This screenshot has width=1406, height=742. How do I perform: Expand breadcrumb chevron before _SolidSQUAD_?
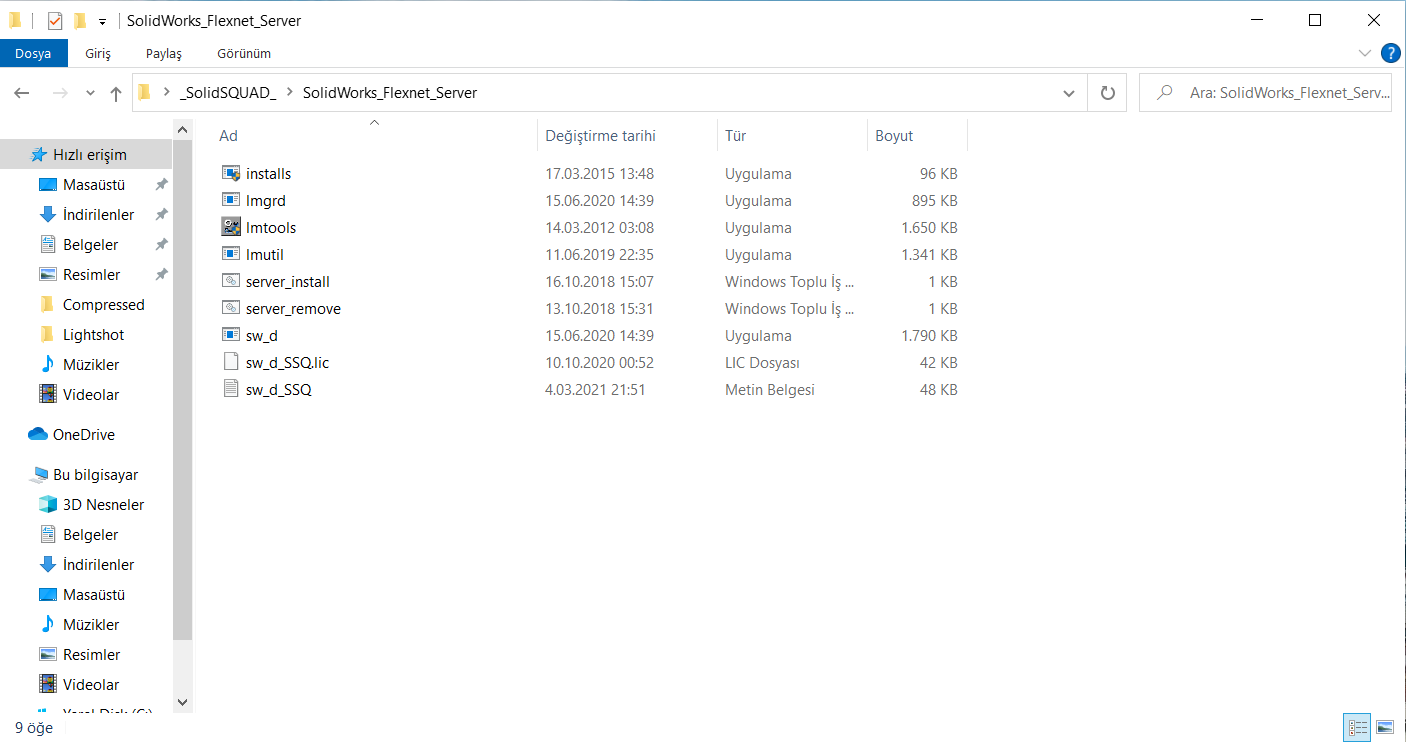click(x=166, y=93)
